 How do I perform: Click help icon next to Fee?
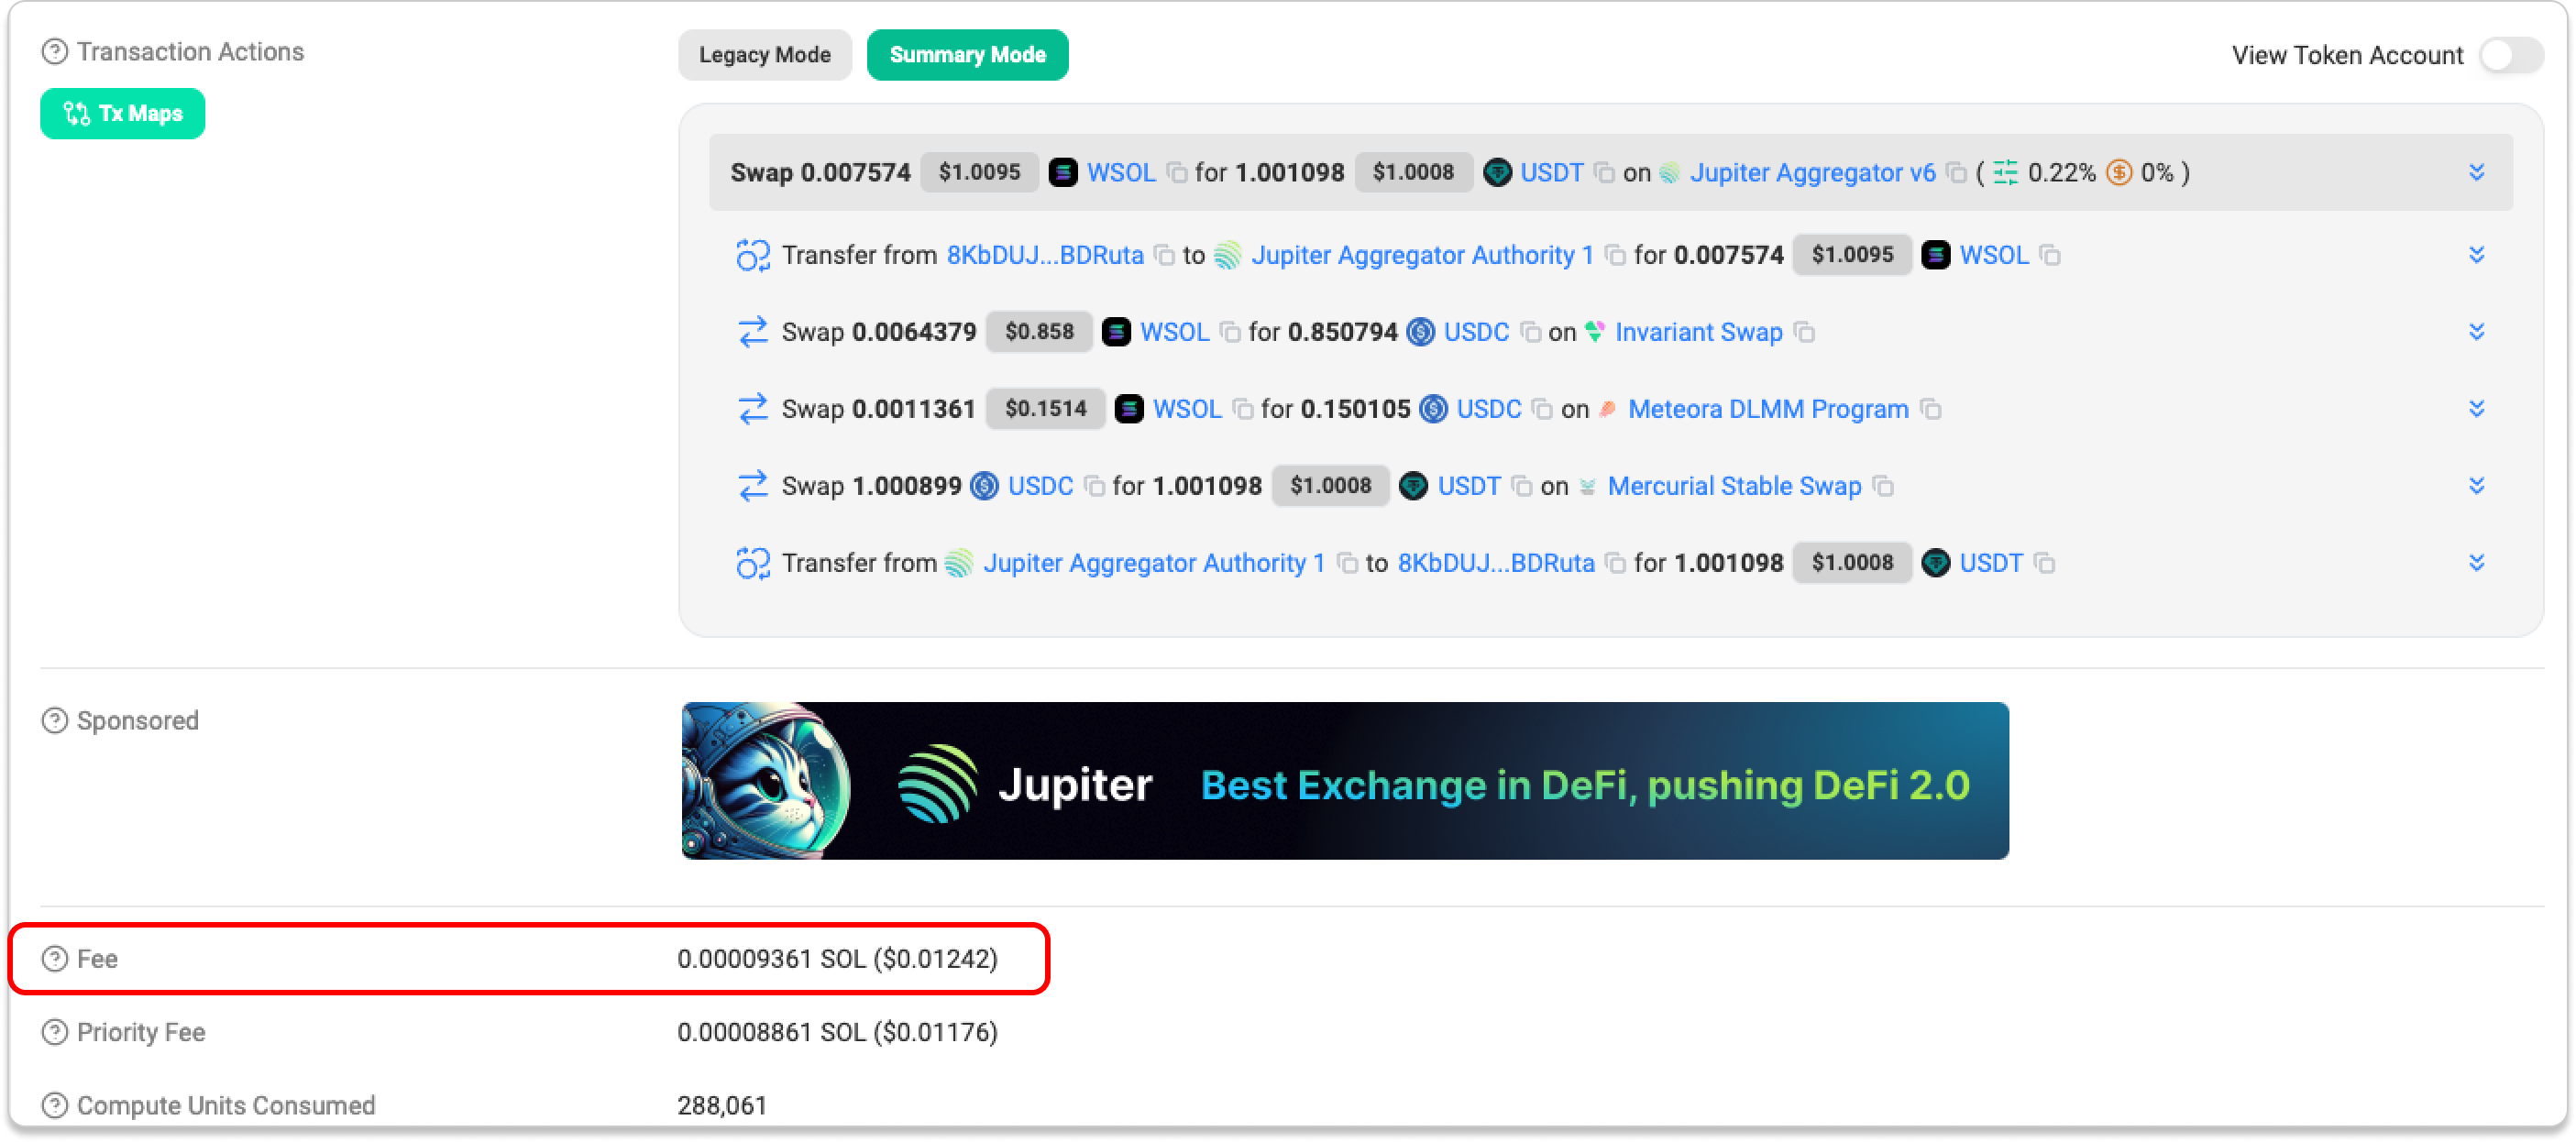[54, 959]
